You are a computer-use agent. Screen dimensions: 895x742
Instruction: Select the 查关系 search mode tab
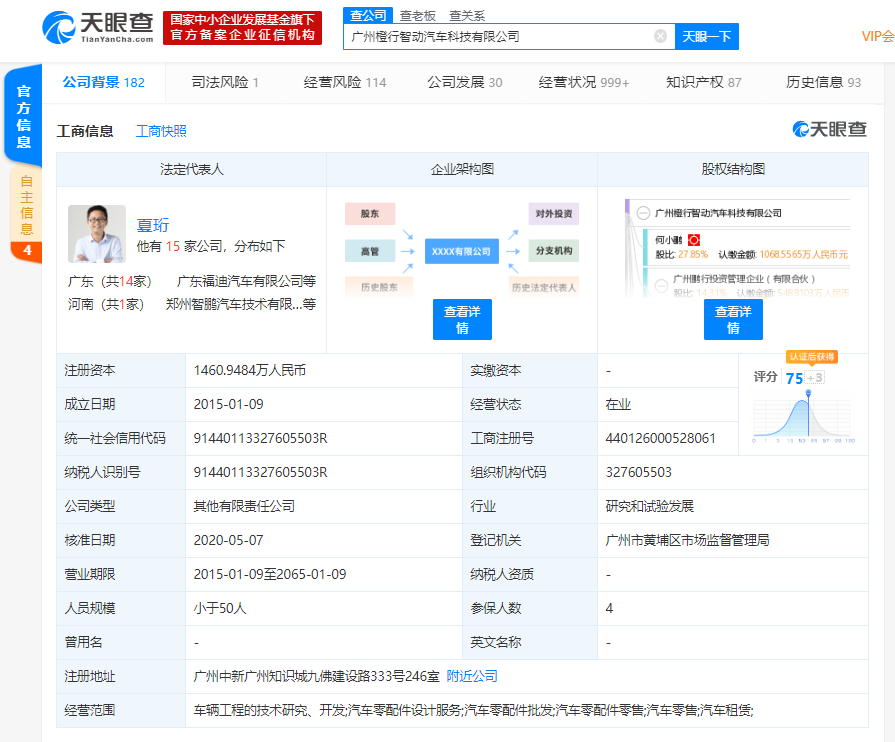(467, 16)
